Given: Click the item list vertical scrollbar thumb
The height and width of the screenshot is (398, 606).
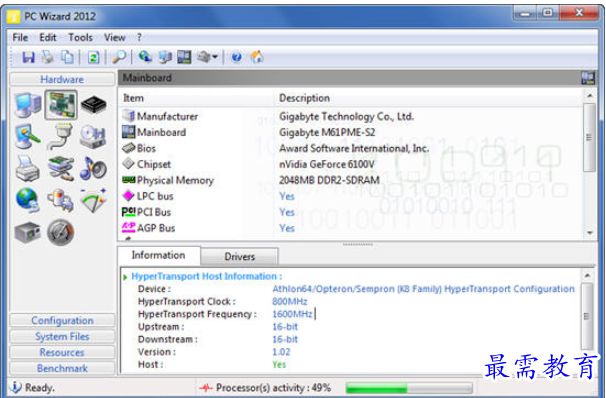Looking at the screenshot, I should 589,137.
